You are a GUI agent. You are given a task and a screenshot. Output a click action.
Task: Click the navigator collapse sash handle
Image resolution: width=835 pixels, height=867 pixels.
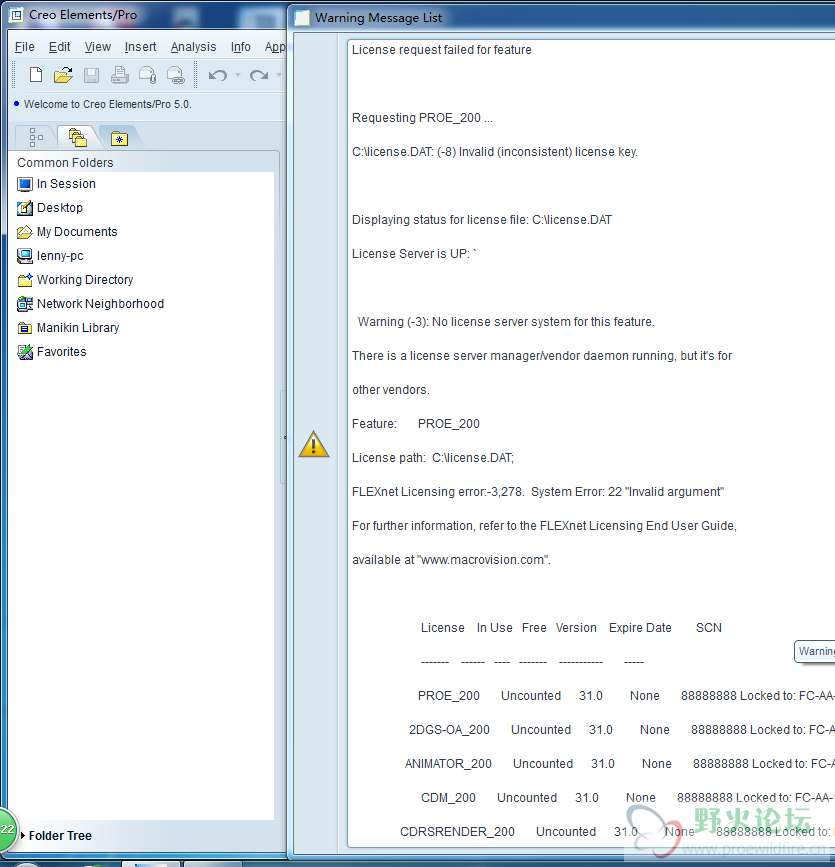pyautogui.click(x=284, y=437)
